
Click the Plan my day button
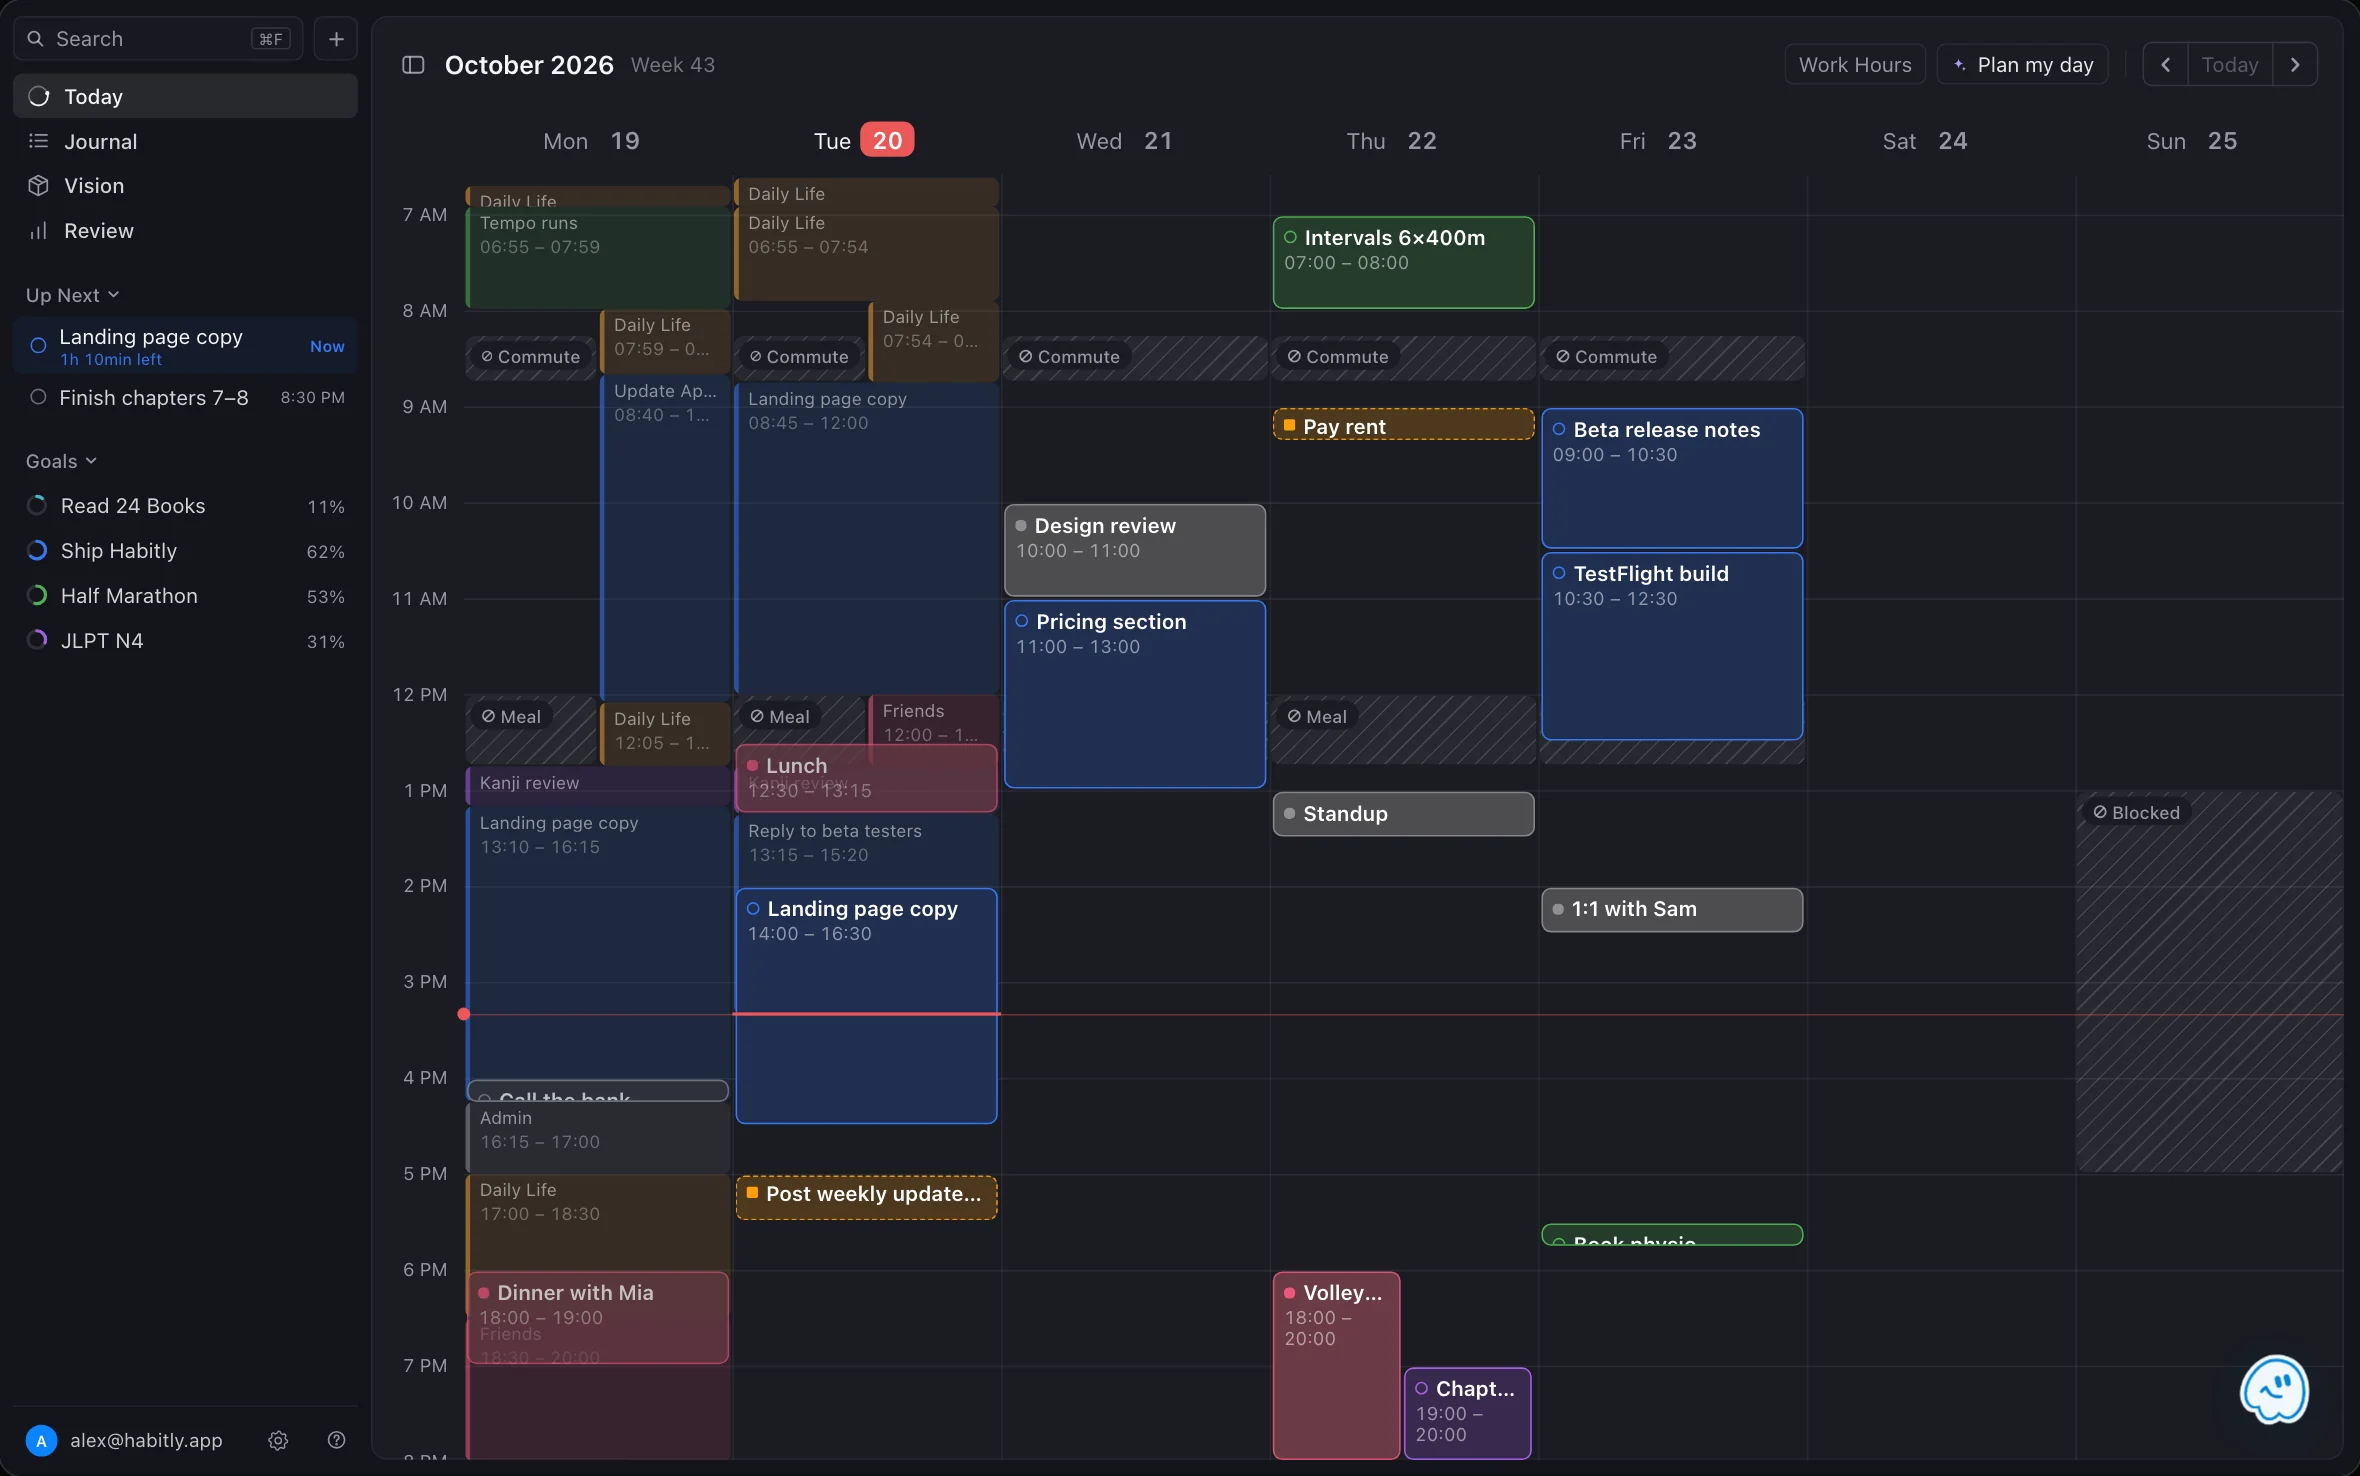tap(2022, 65)
